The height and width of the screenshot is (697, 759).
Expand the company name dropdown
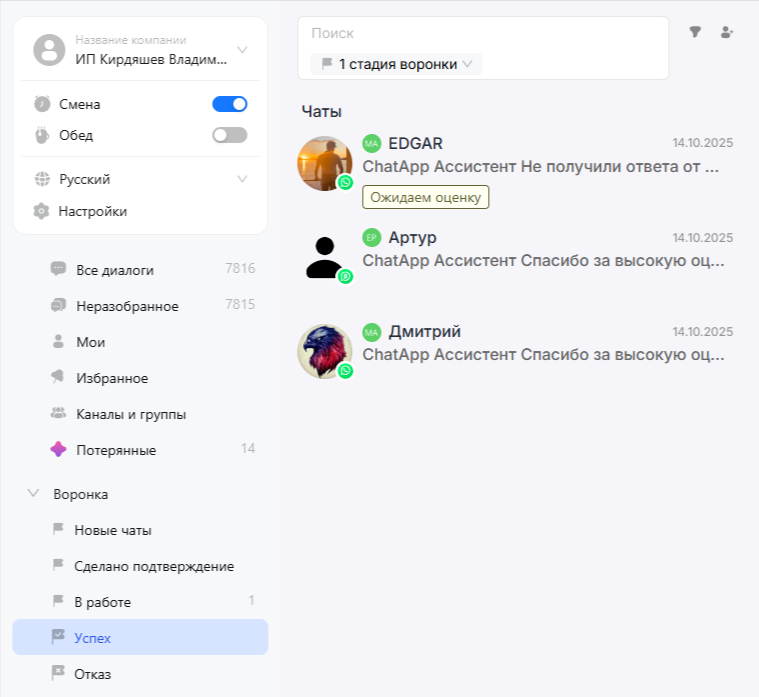[x=242, y=50]
